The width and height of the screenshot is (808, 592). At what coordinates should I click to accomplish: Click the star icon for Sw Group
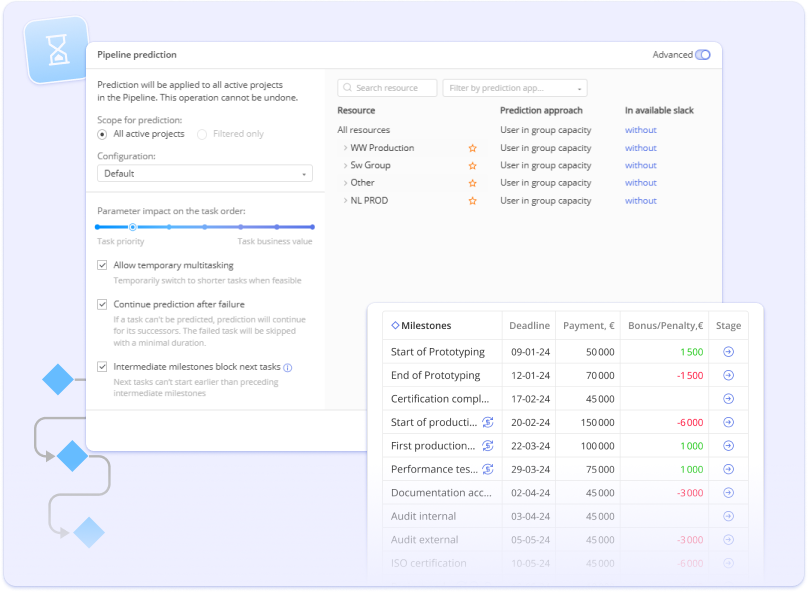(473, 166)
